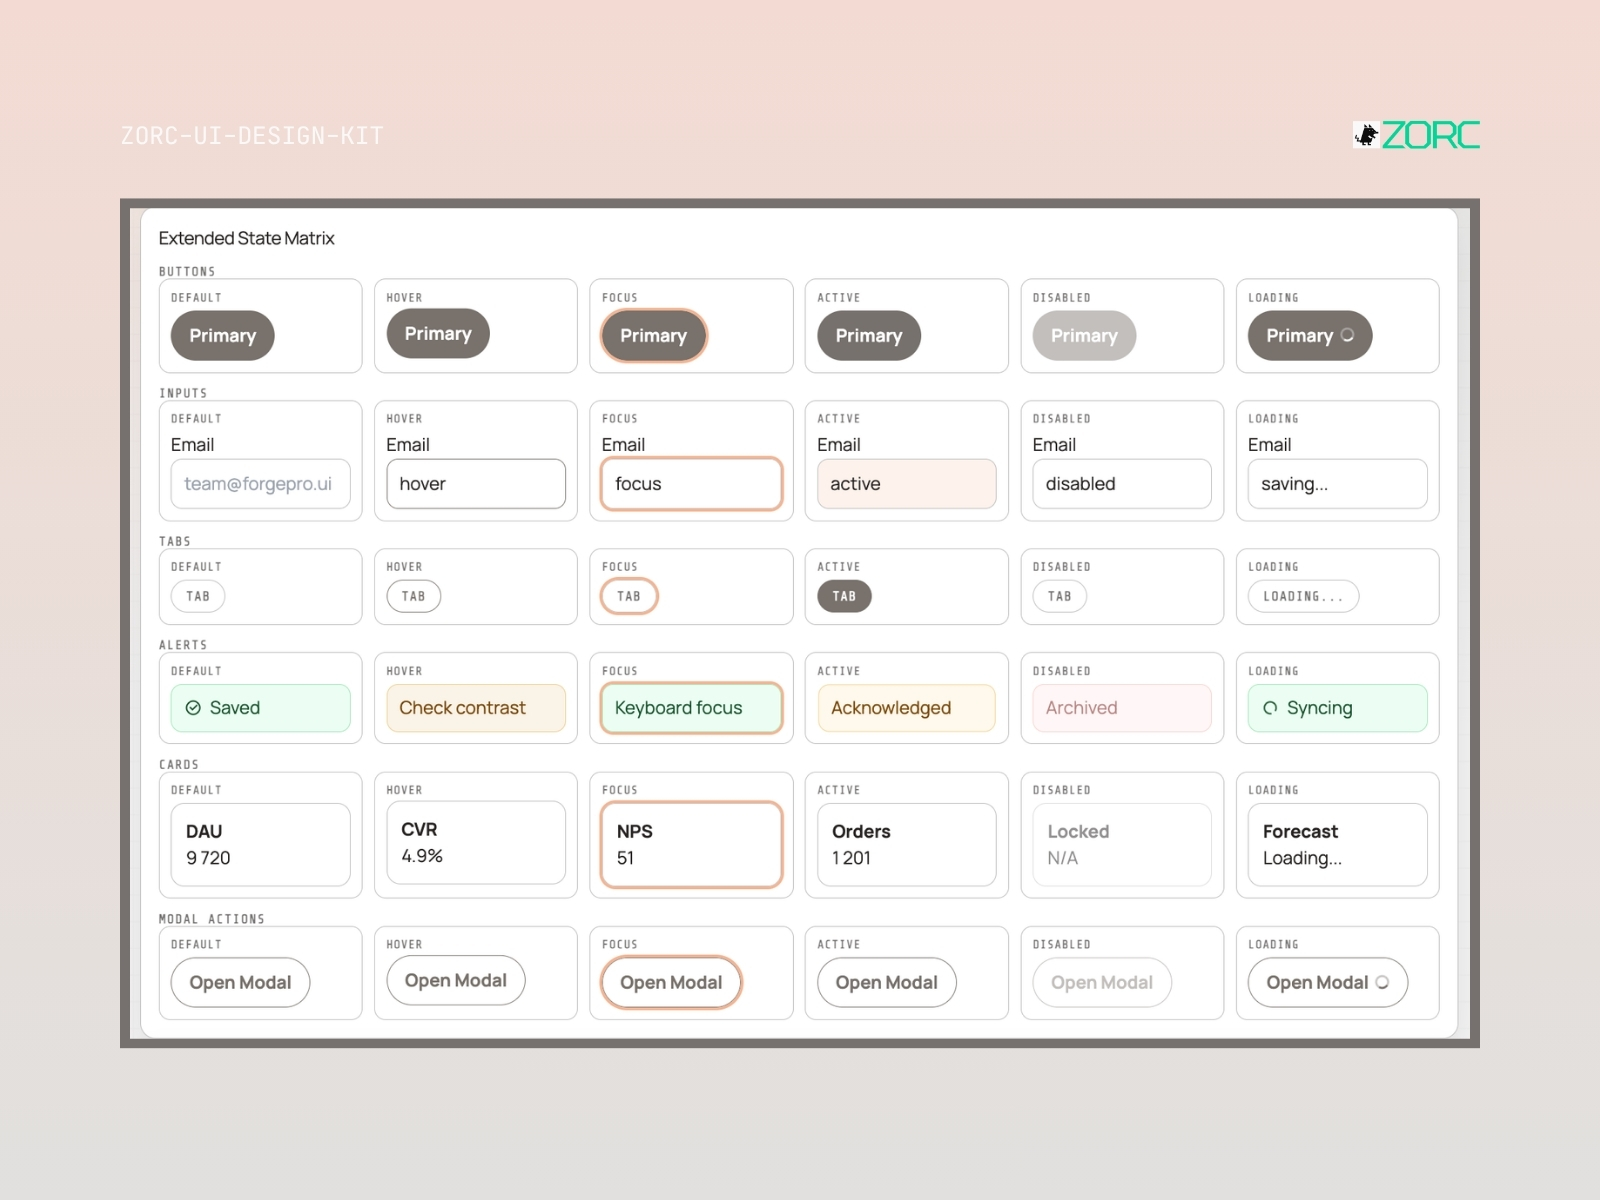Click the checkmark icon in Saved alert
The height and width of the screenshot is (1200, 1600).
coord(193,708)
